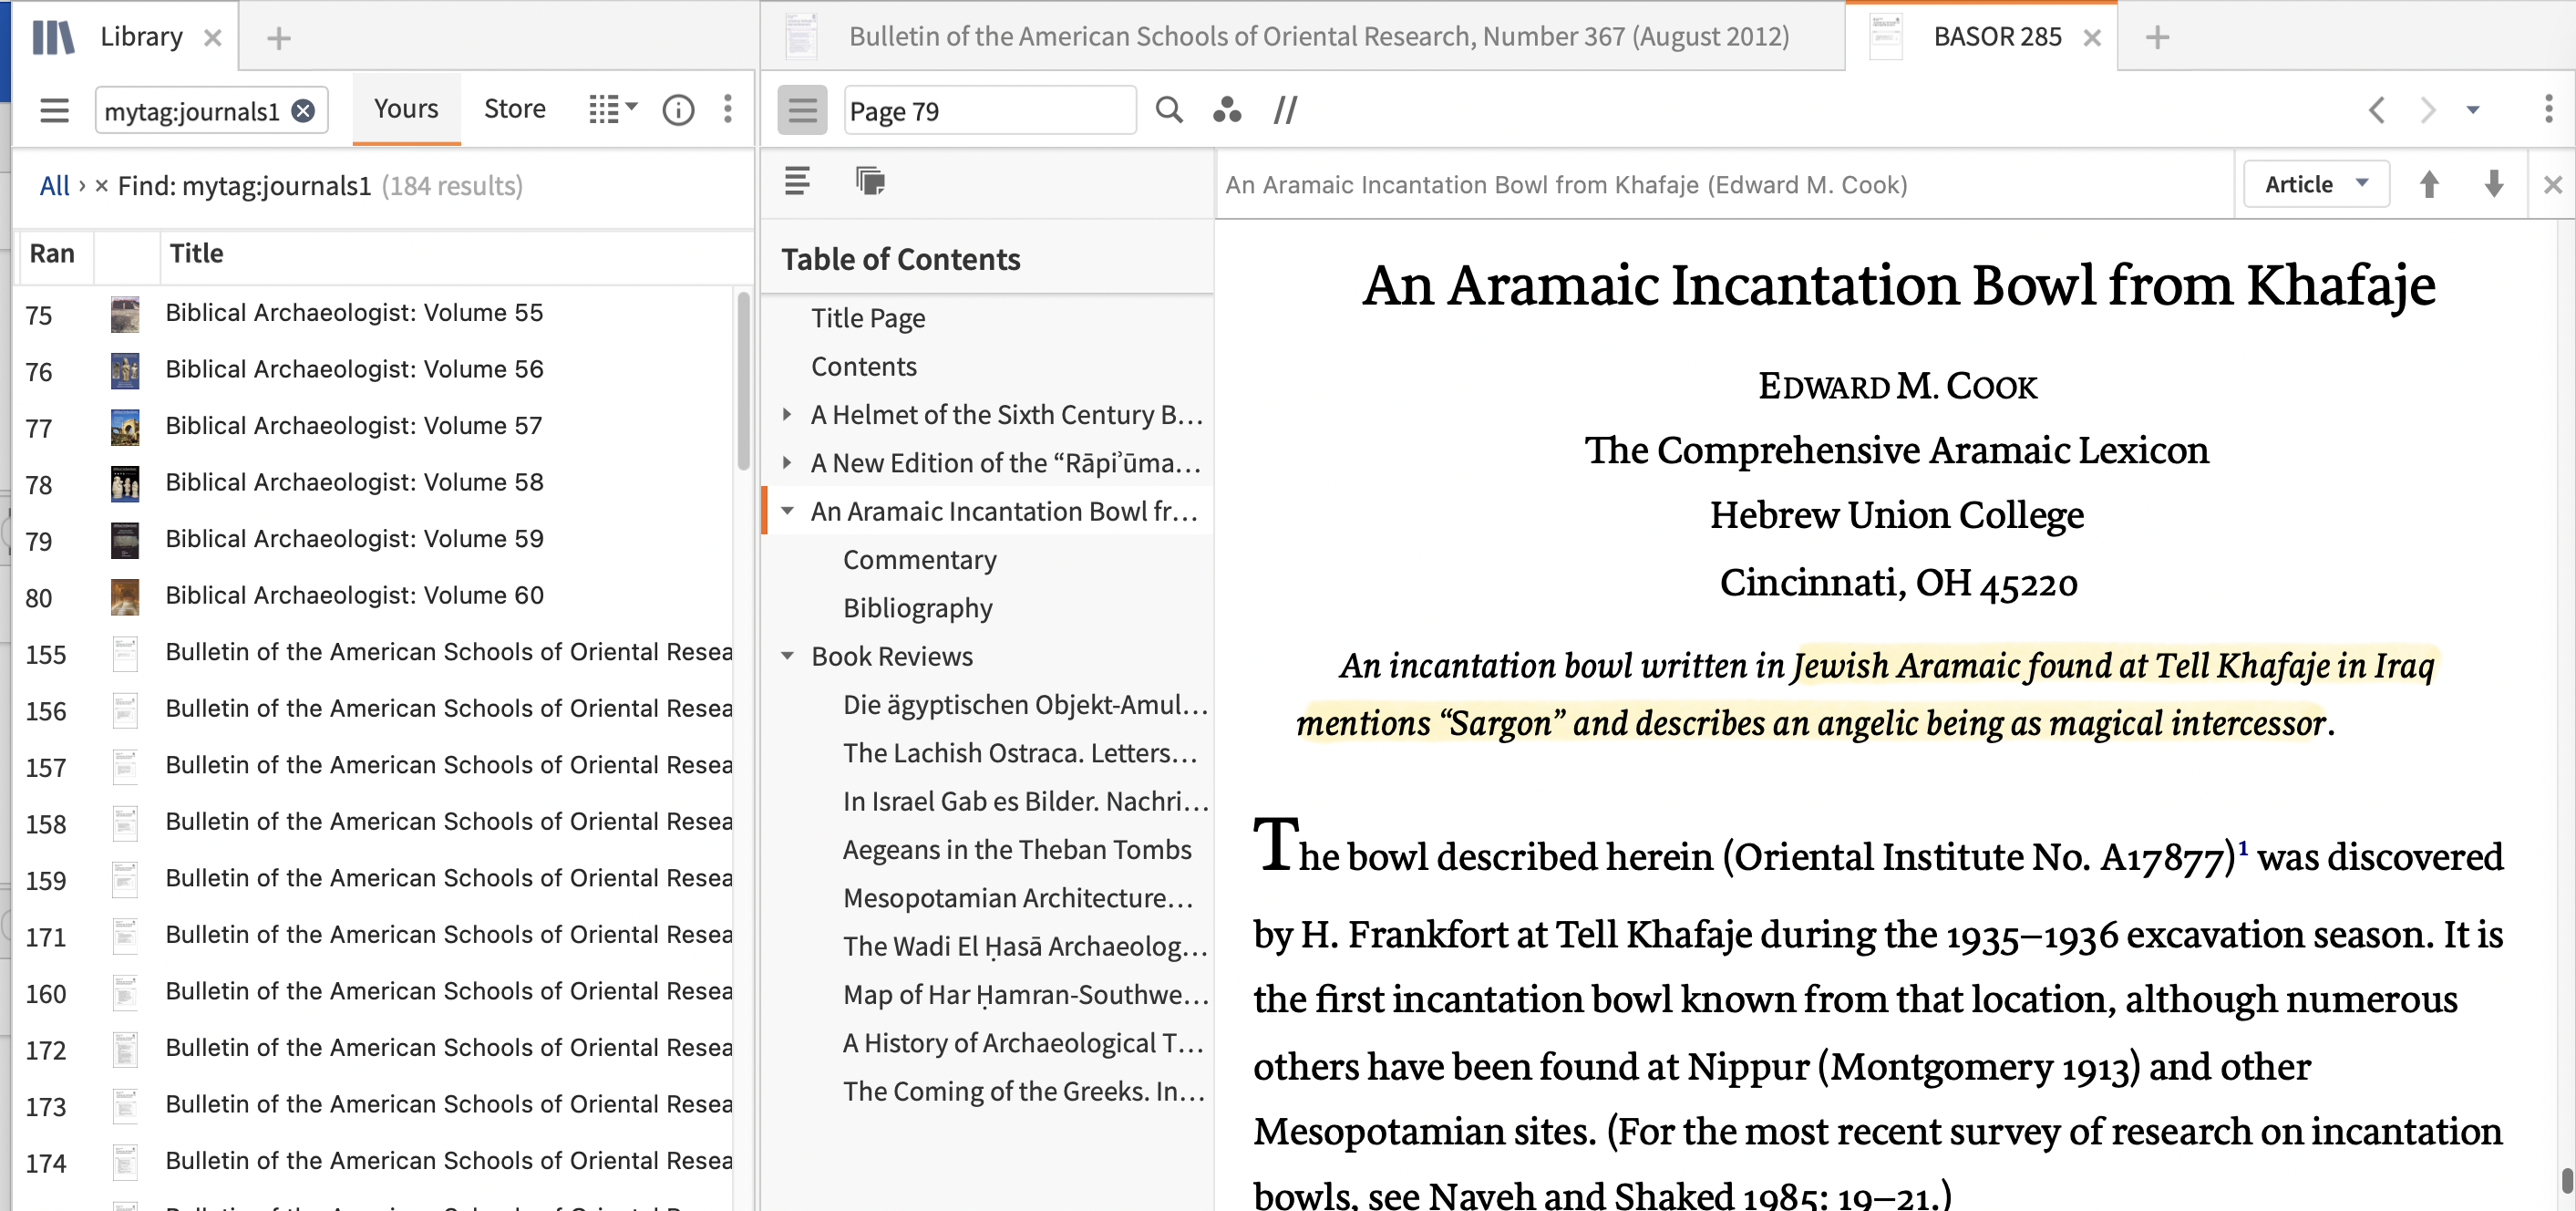Click the search magnifier in BASOR panel
Screen dimensions: 2576x1211
pos(1168,110)
